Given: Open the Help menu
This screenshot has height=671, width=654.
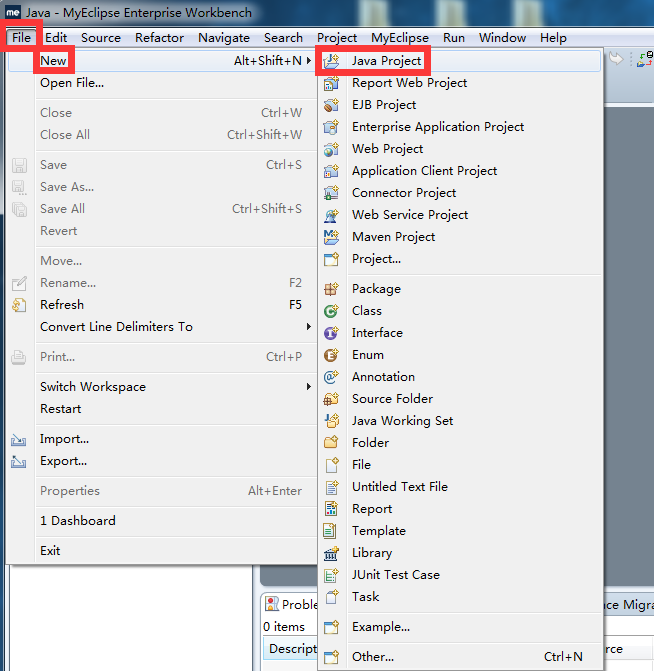Looking at the screenshot, I should [553, 38].
